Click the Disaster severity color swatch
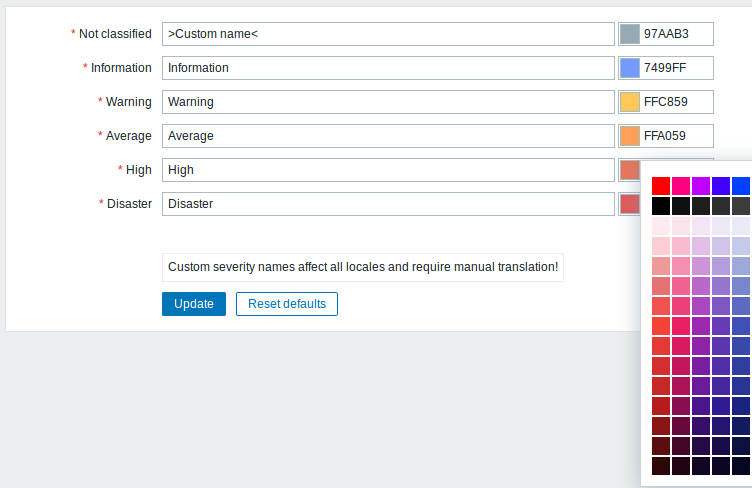 (630, 204)
